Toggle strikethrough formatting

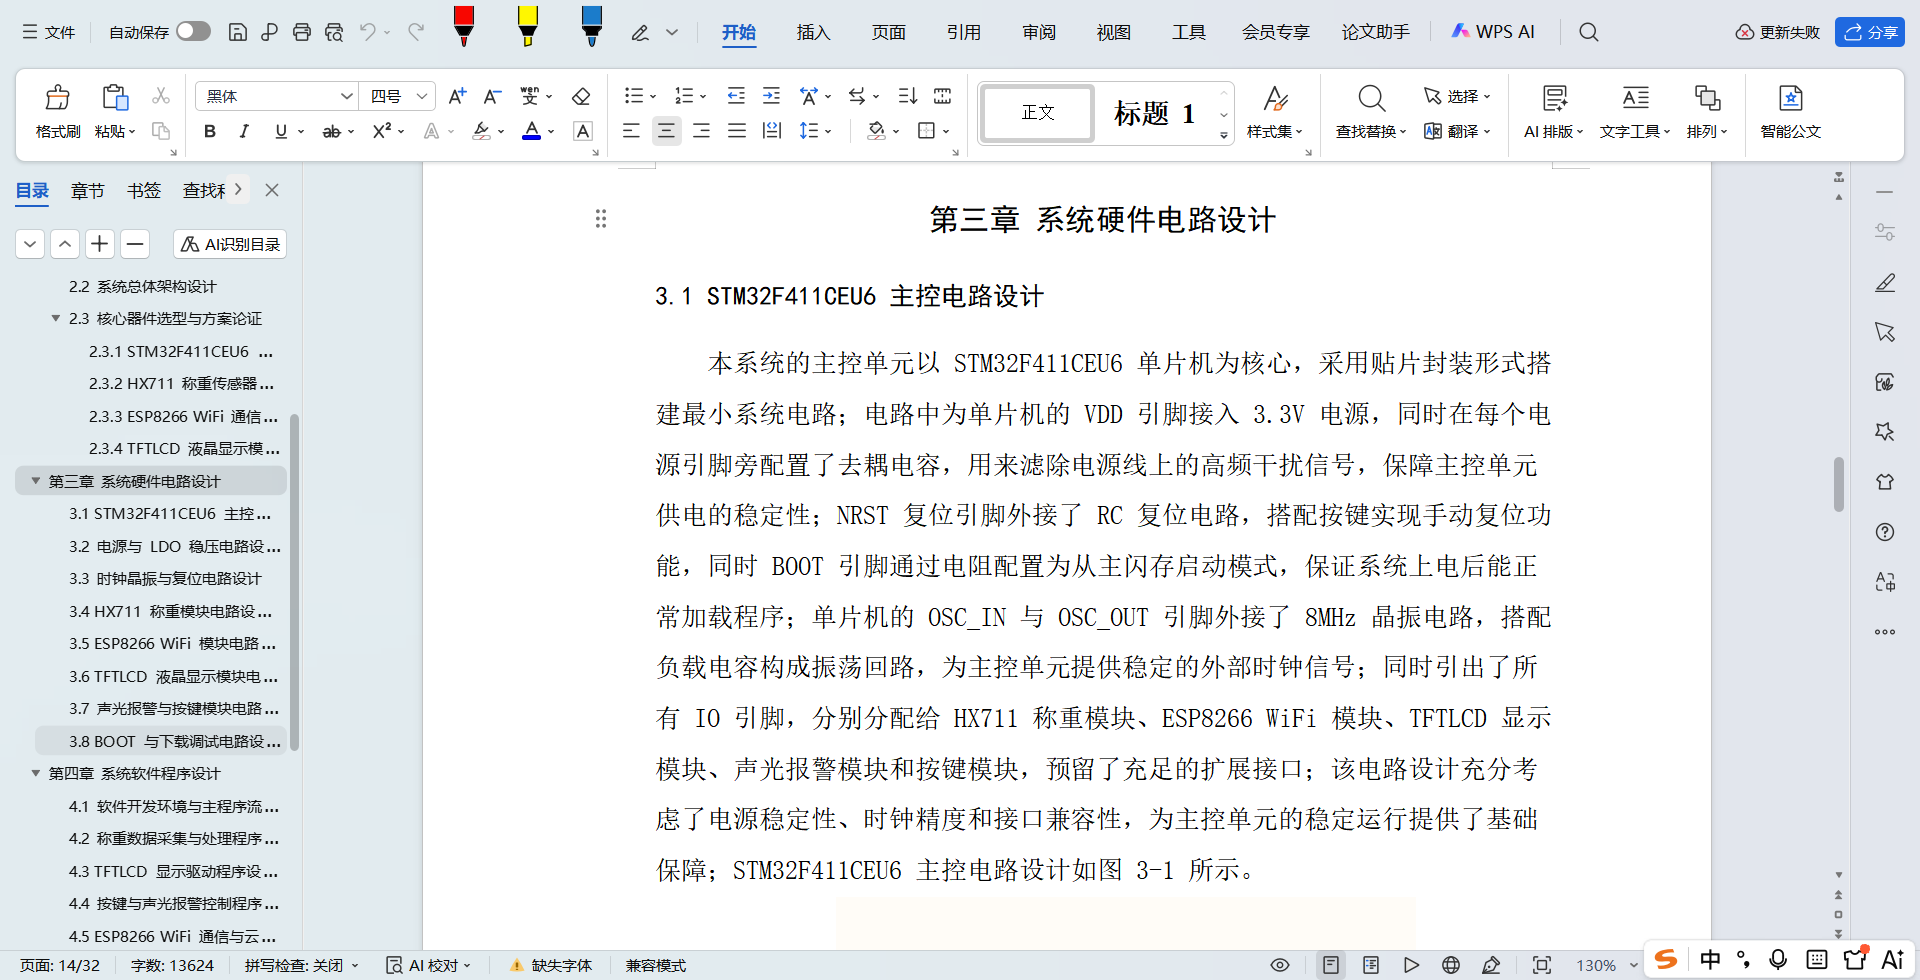point(331,131)
